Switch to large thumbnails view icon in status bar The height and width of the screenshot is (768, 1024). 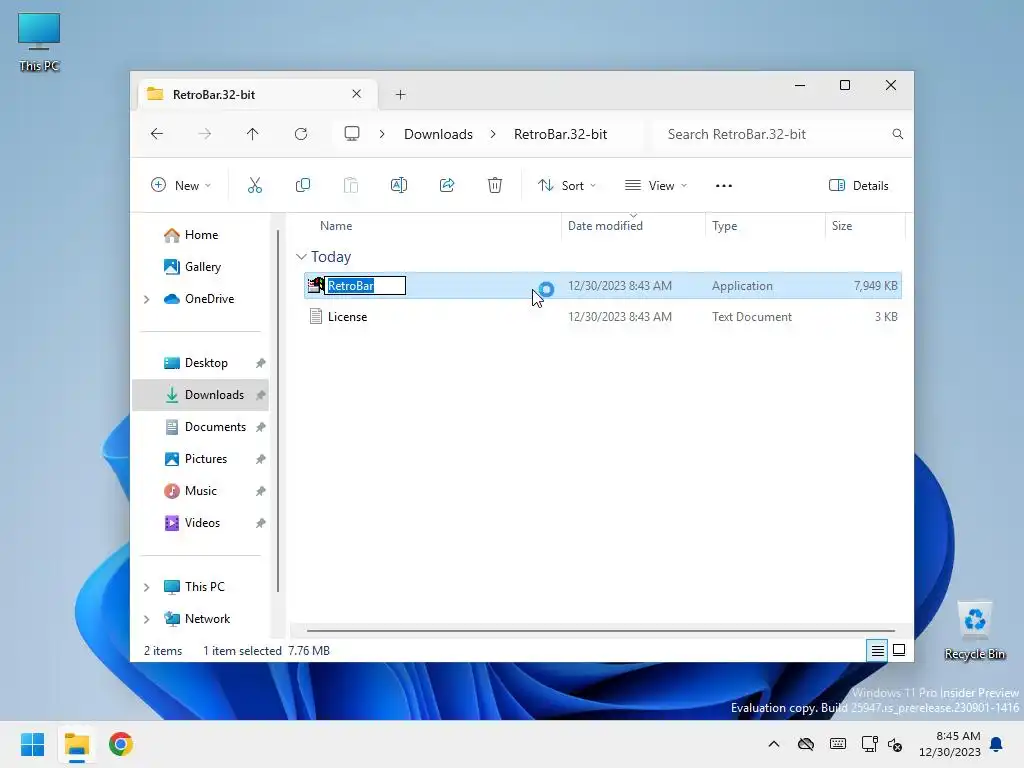899,650
